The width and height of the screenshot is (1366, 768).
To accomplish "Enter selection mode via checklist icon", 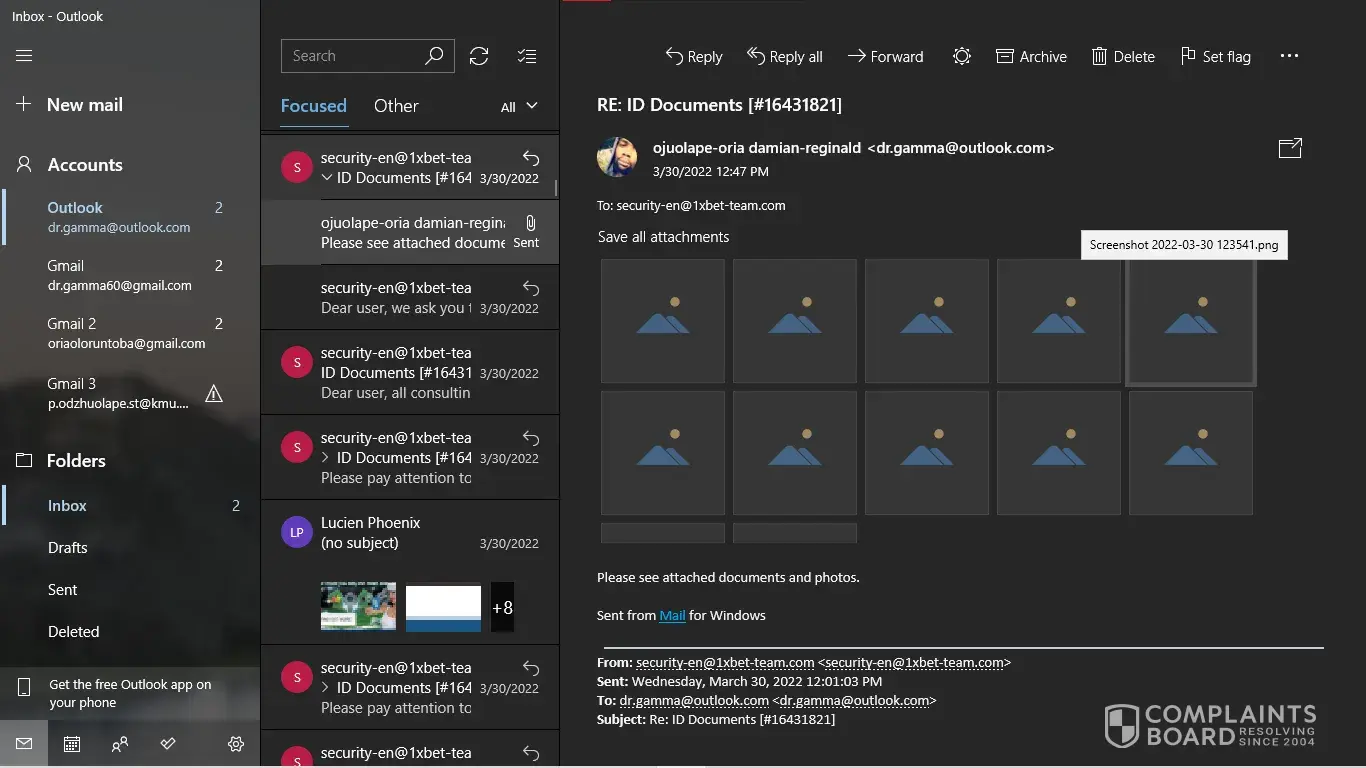I will point(527,56).
